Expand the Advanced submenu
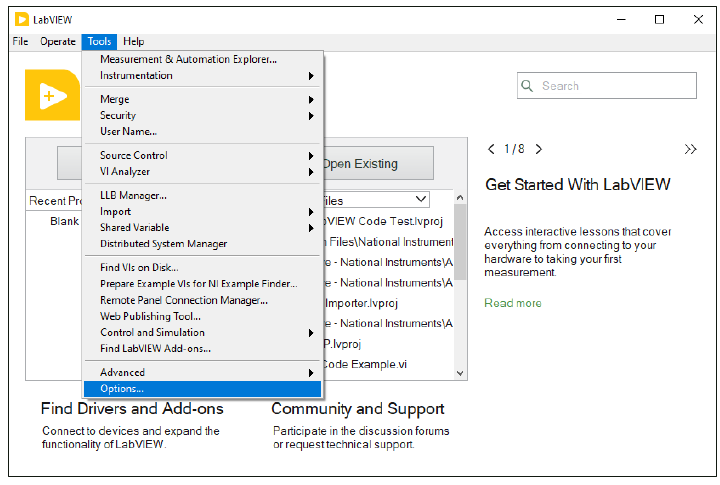 pos(202,372)
